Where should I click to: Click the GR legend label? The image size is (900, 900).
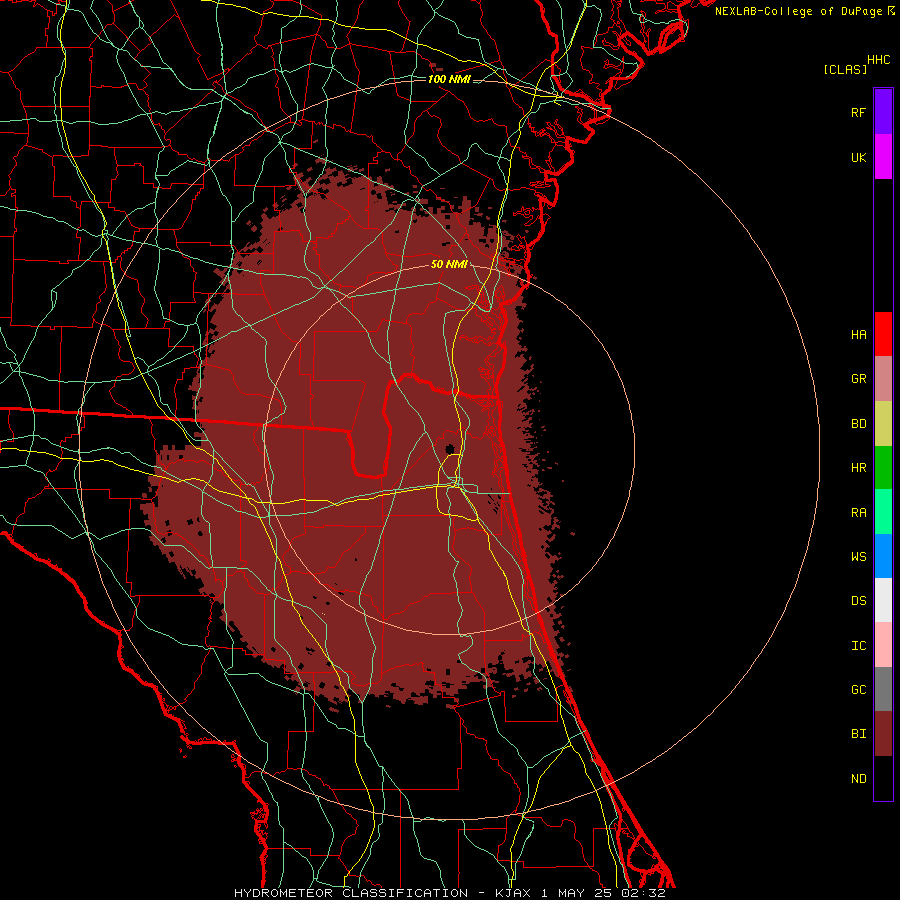(858, 379)
